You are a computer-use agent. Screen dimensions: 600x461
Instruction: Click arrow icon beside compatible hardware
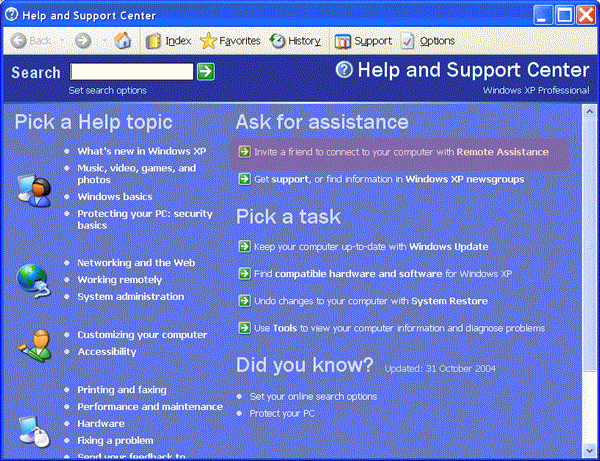point(245,274)
